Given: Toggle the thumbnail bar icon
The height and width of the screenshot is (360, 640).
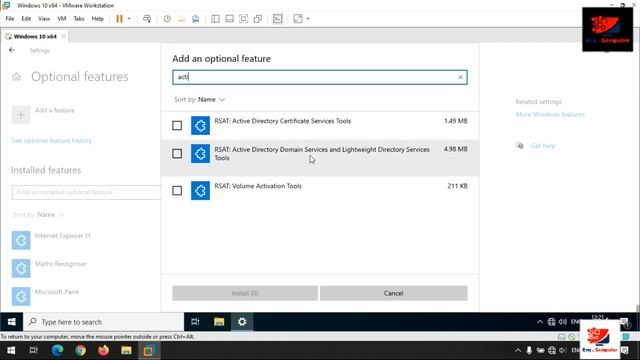Looking at the screenshot, I should pyautogui.click(x=229, y=19).
